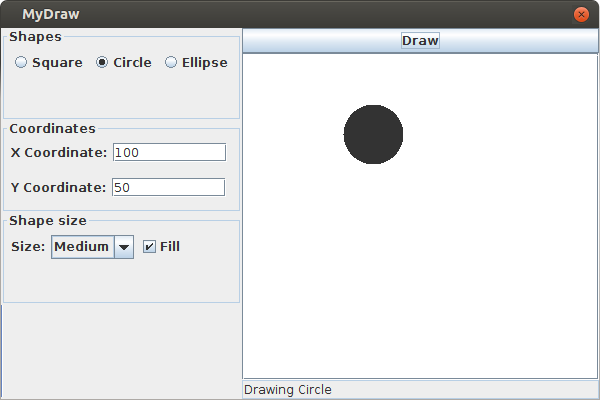The image size is (600, 400).
Task: Click the filled black circle on canvas
Action: coord(373,134)
